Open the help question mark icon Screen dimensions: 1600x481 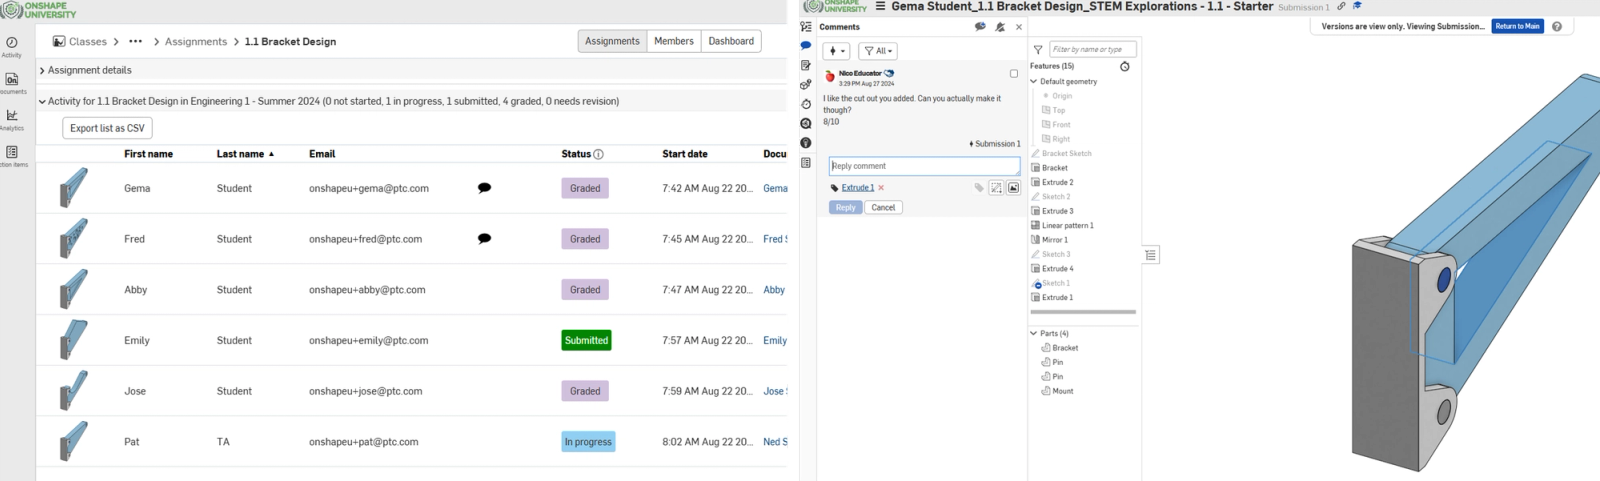(x=1556, y=26)
